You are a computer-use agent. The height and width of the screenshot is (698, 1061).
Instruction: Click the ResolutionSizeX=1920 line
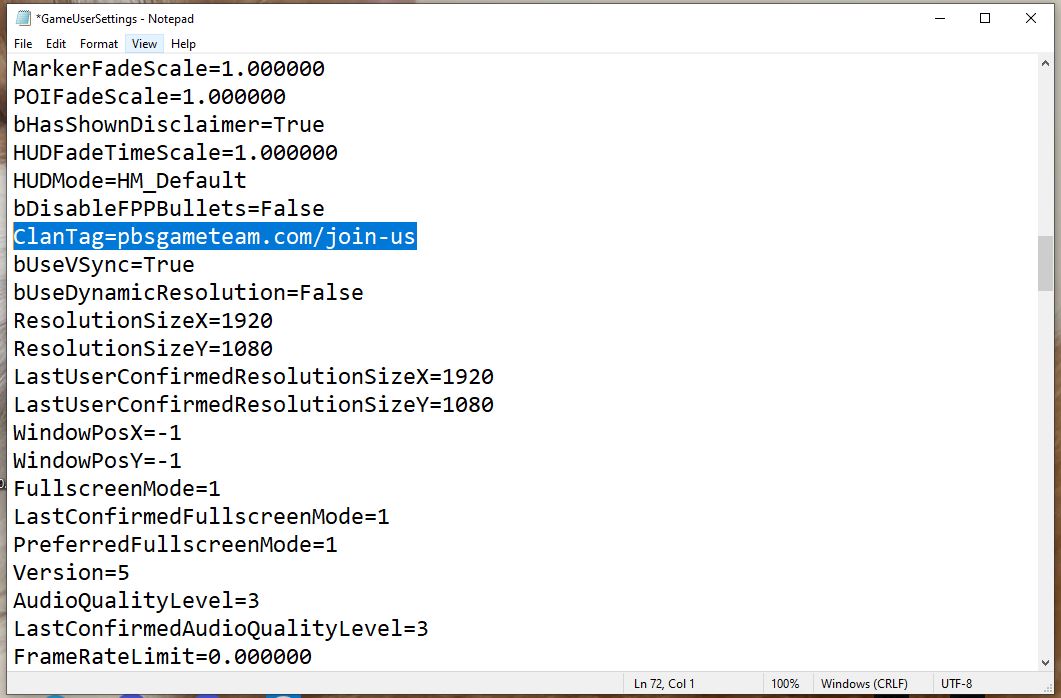click(143, 321)
